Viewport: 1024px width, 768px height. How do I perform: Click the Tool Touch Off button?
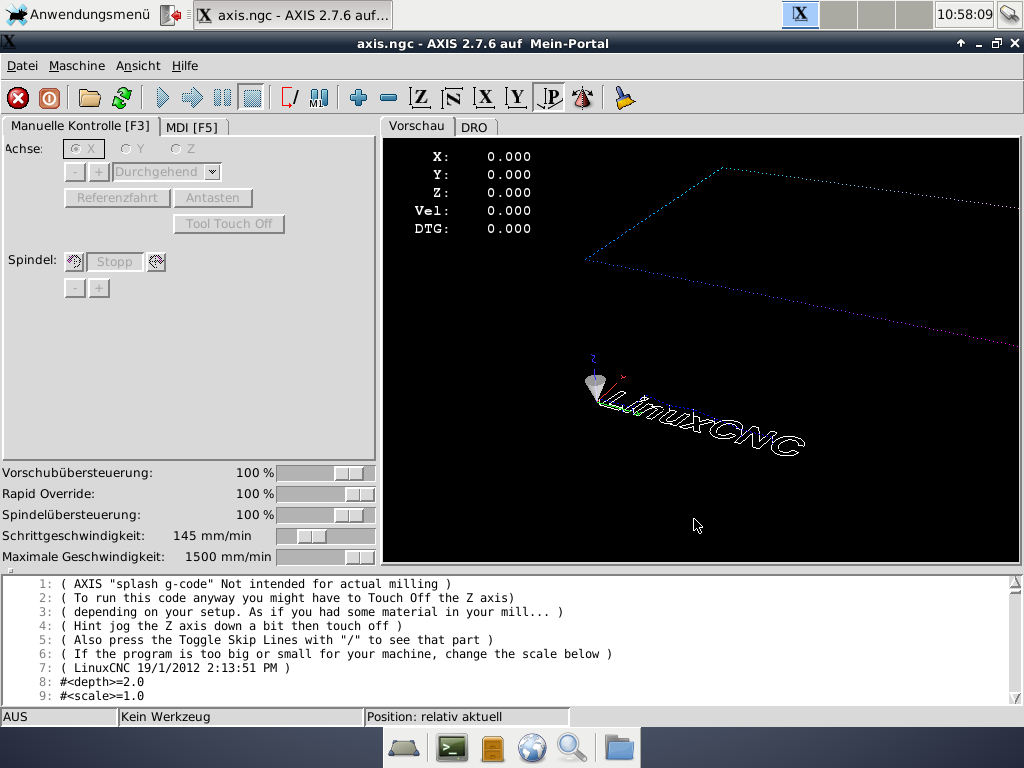tap(229, 224)
